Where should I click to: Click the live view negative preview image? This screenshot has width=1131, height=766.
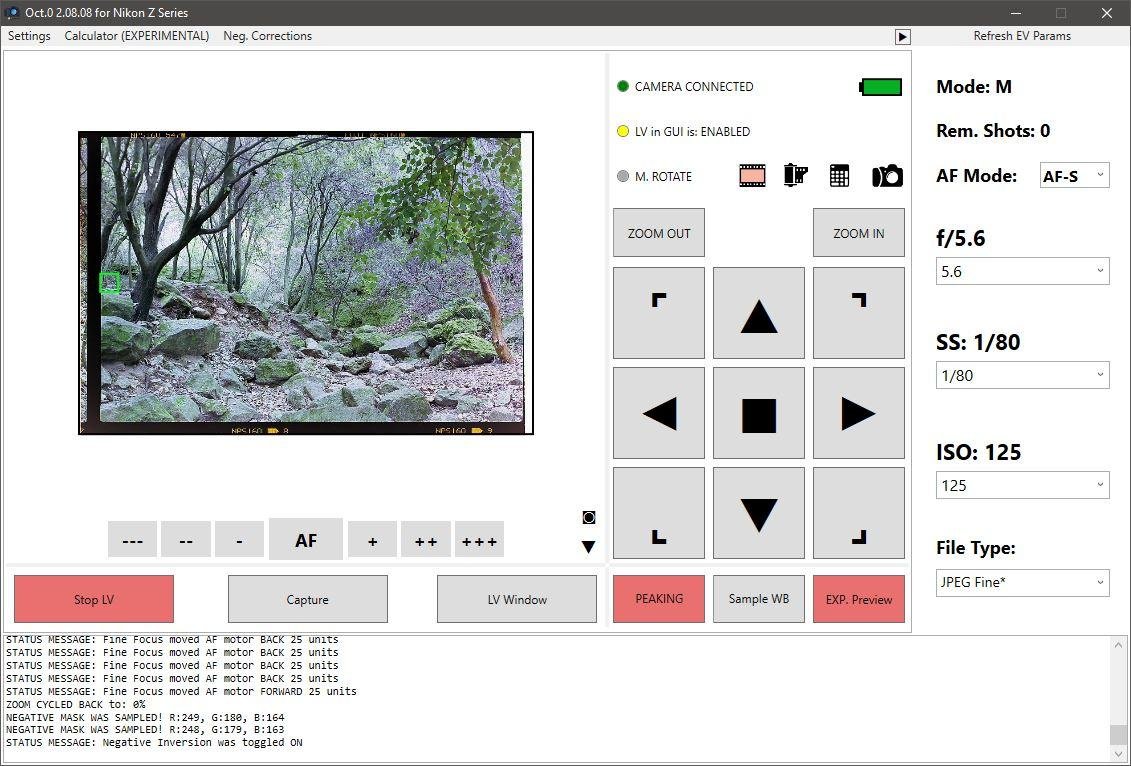click(x=306, y=283)
